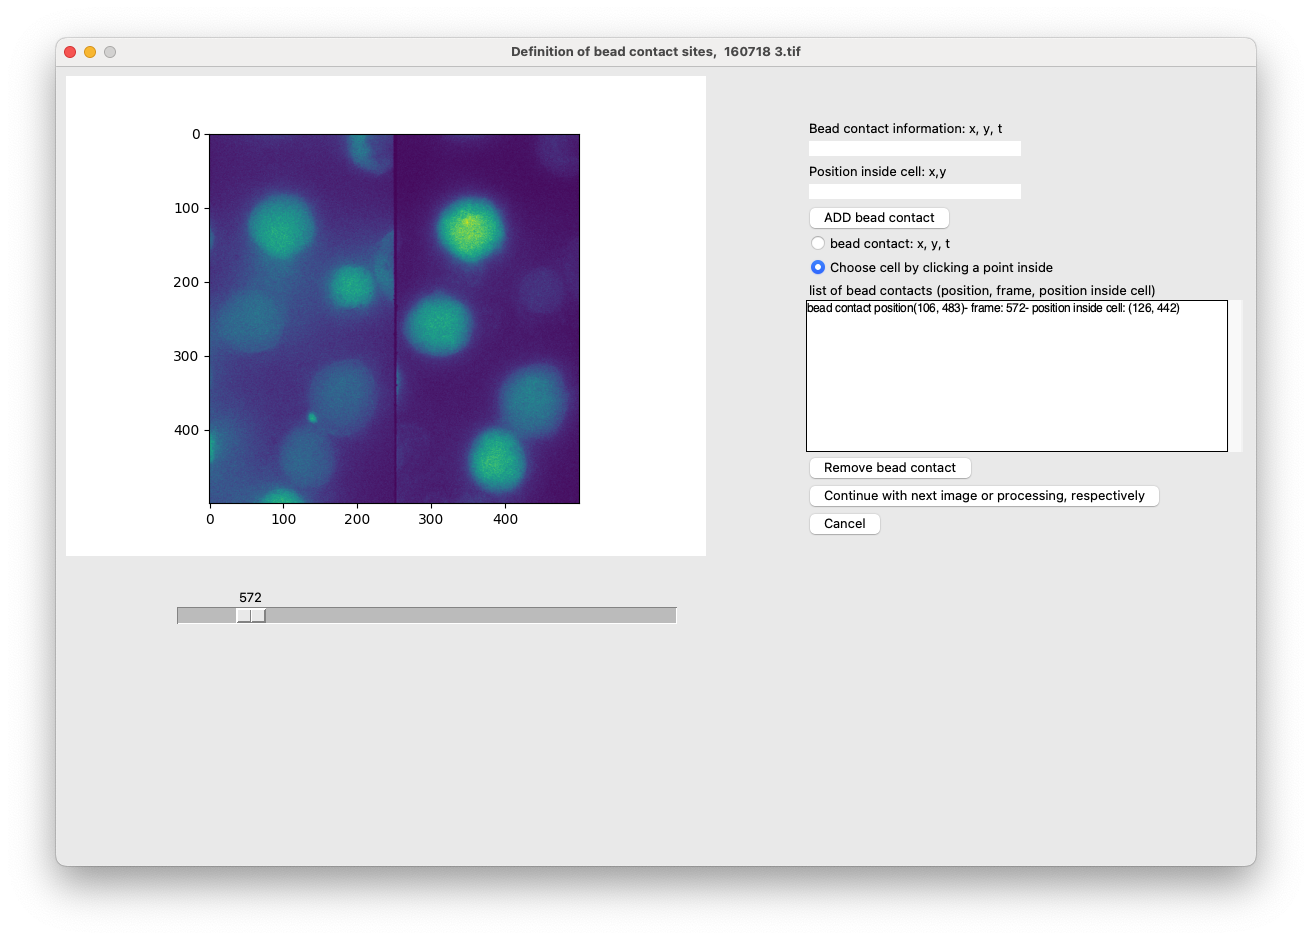Click the ADD bead contact button
The image size is (1312, 940).
[878, 217]
